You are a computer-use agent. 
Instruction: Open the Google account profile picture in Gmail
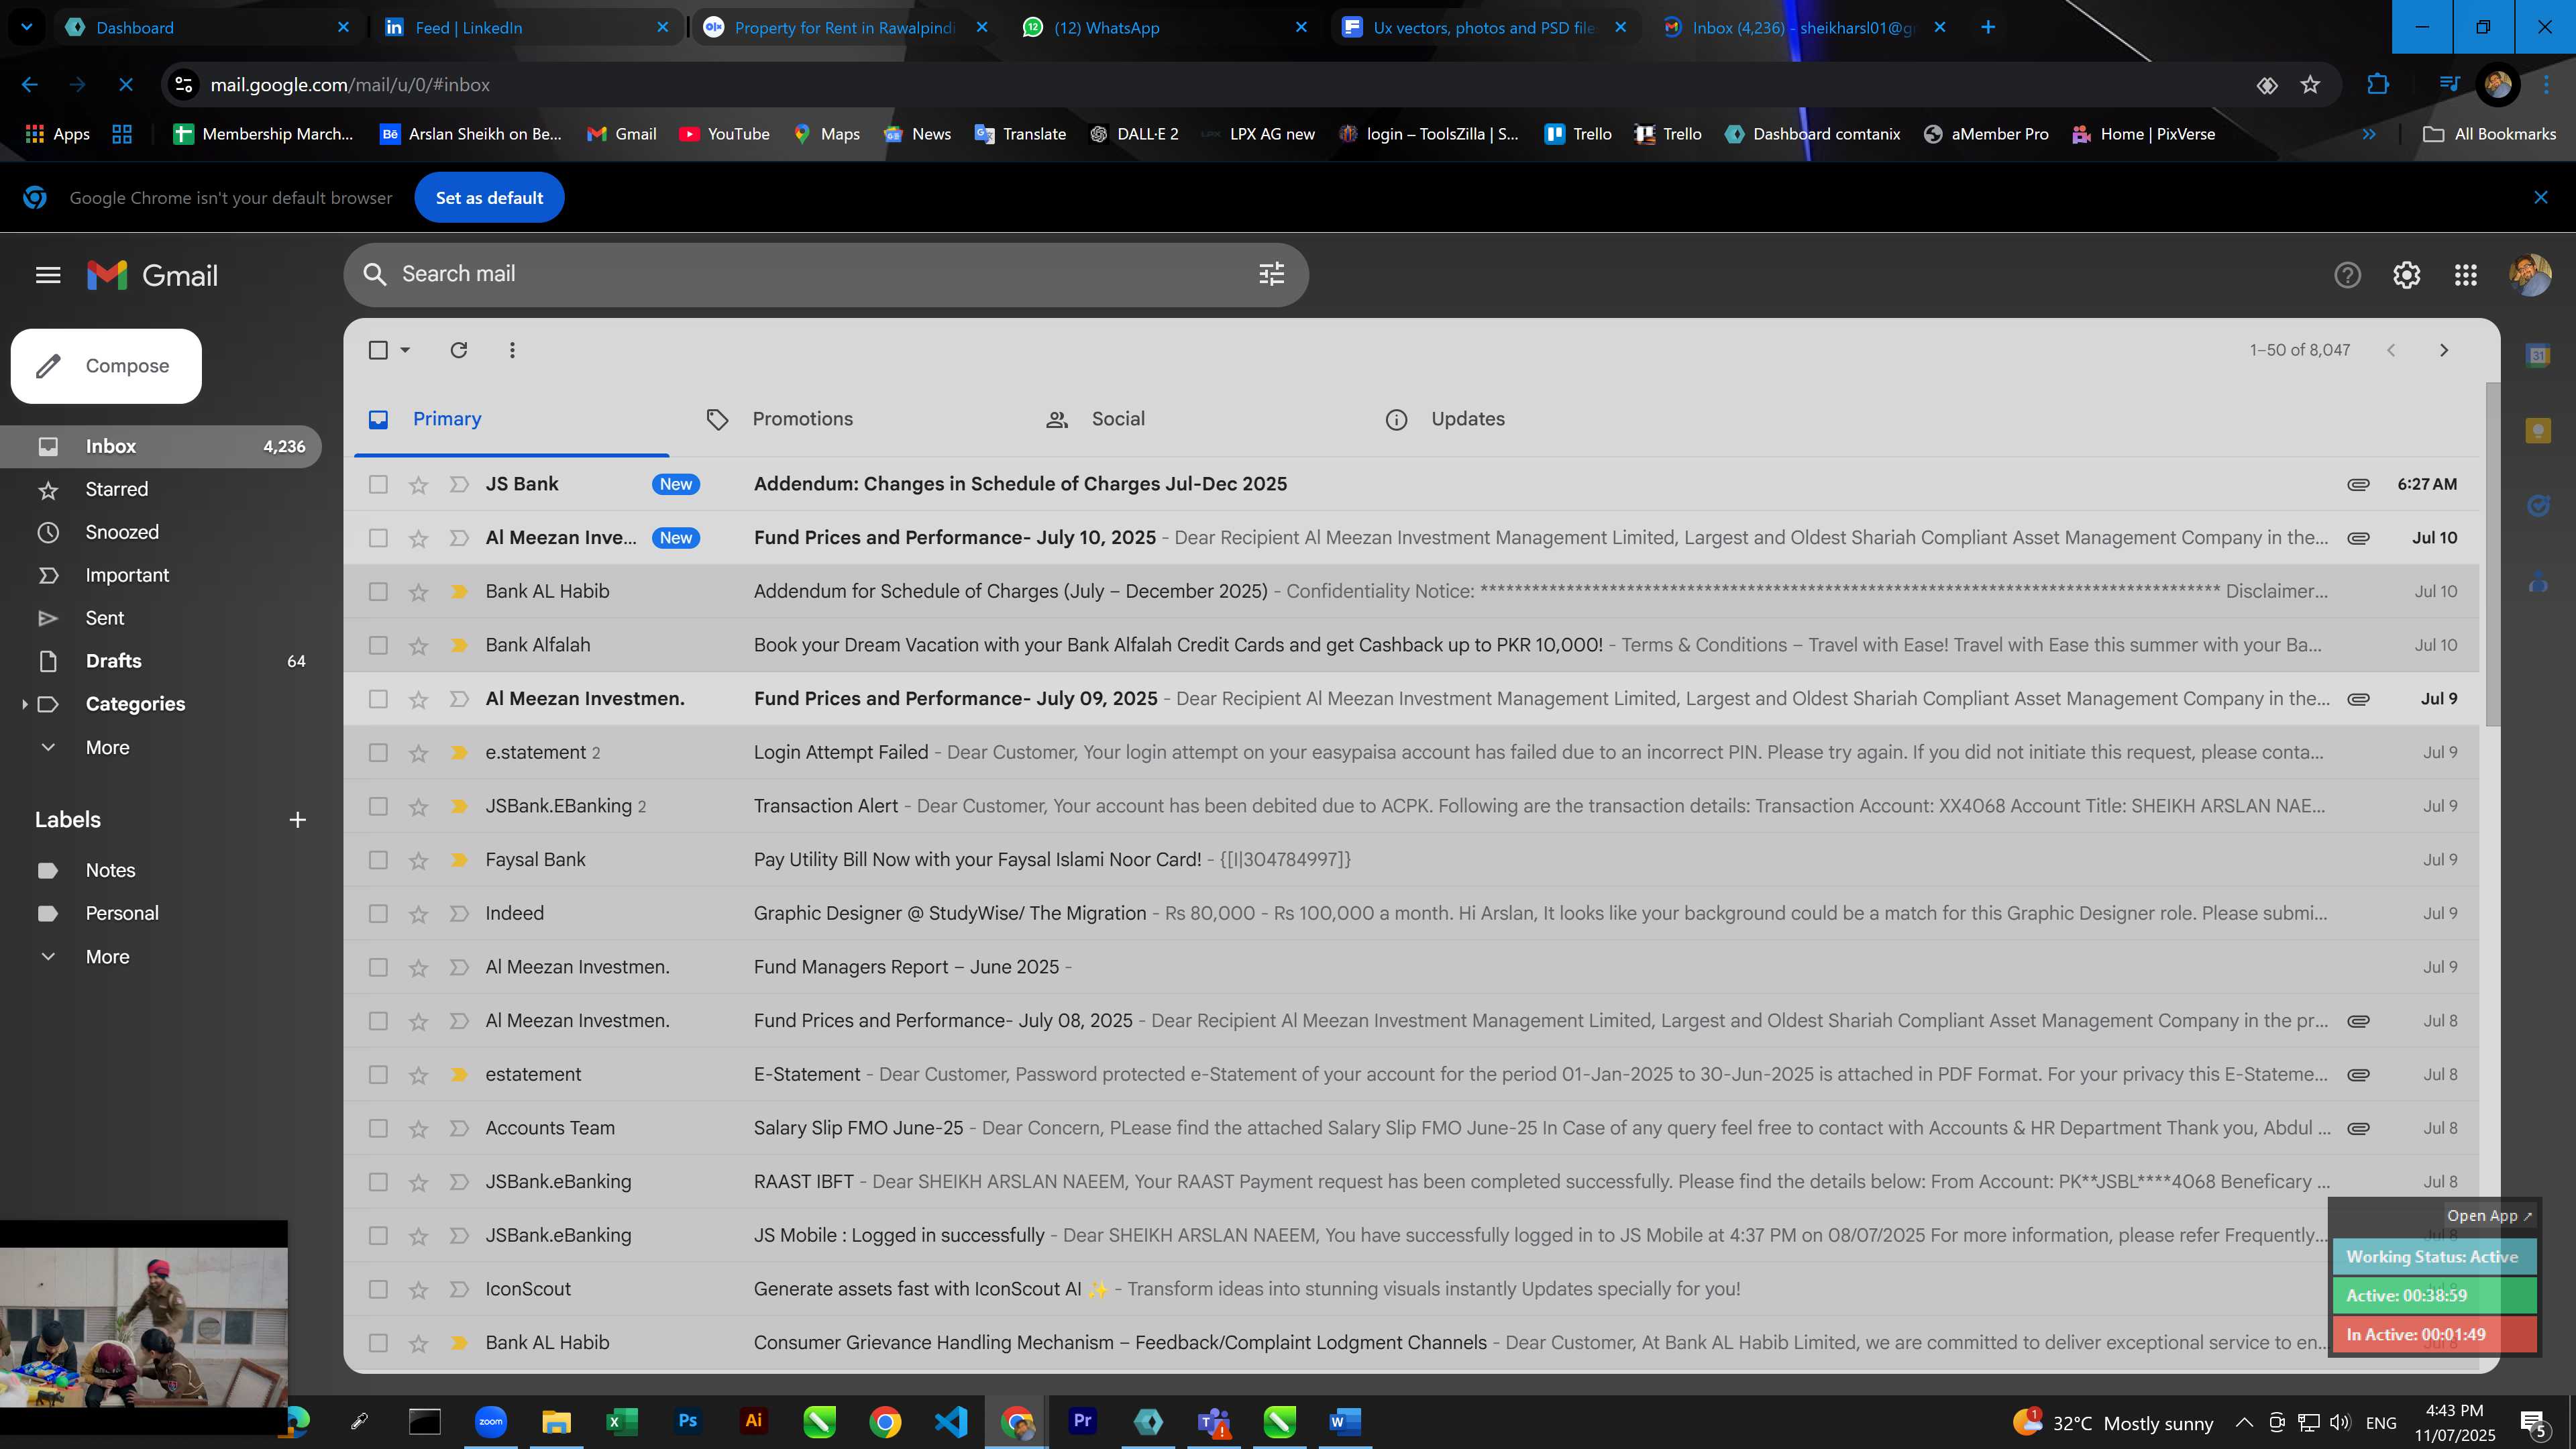(2529, 275)
